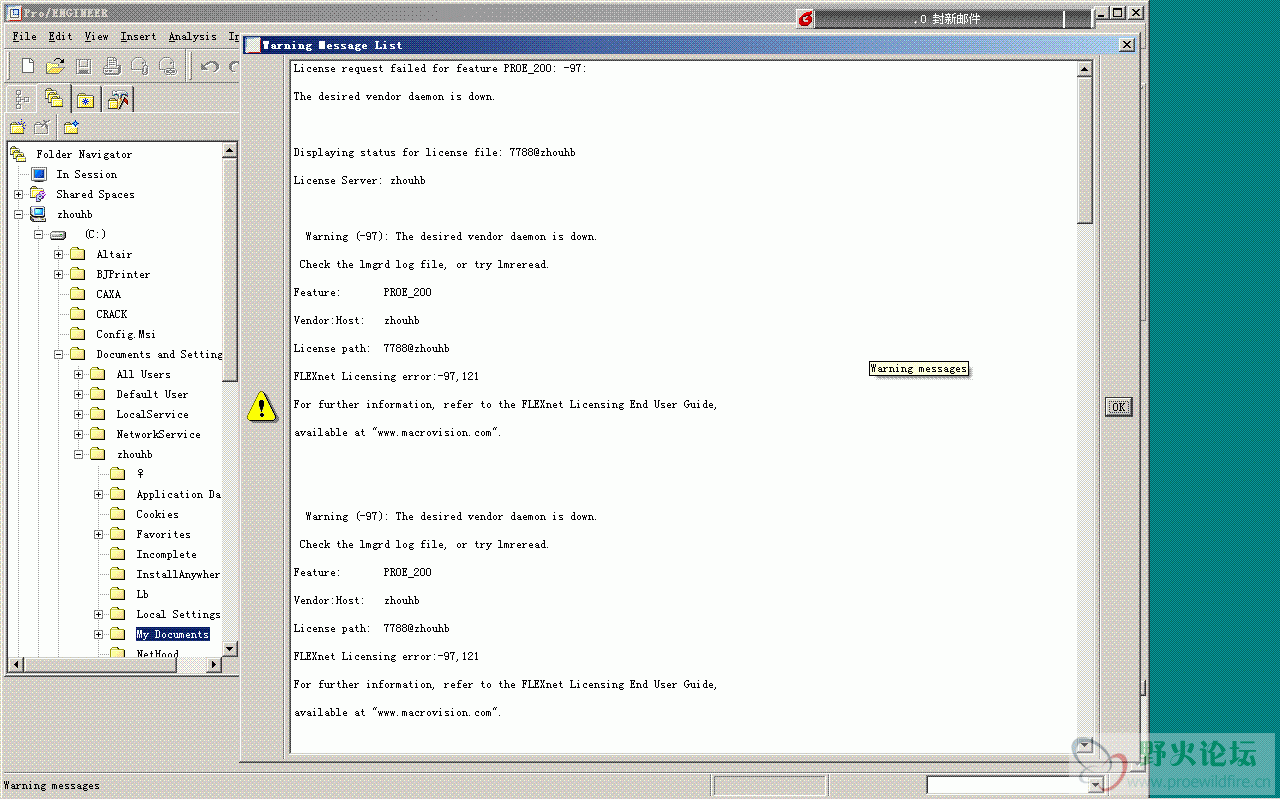This screenshot has height=800, width=1280.
Task: Click the Print toolbar icon
Action: (112, 66)
